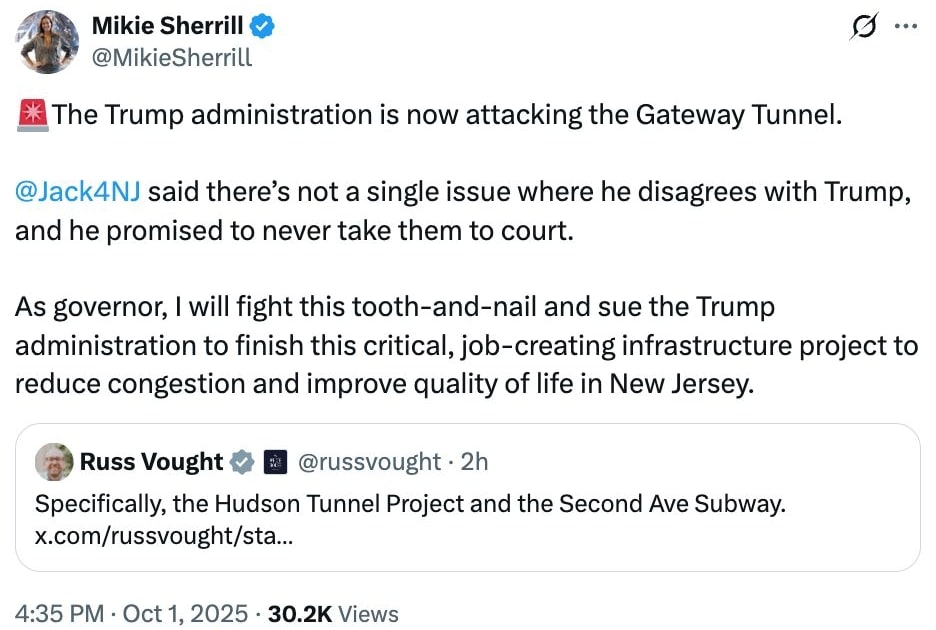Click the "2h" timestamp in quoted post
The height and width of the screenshot is (630, 936).
[x=474, y=461]
